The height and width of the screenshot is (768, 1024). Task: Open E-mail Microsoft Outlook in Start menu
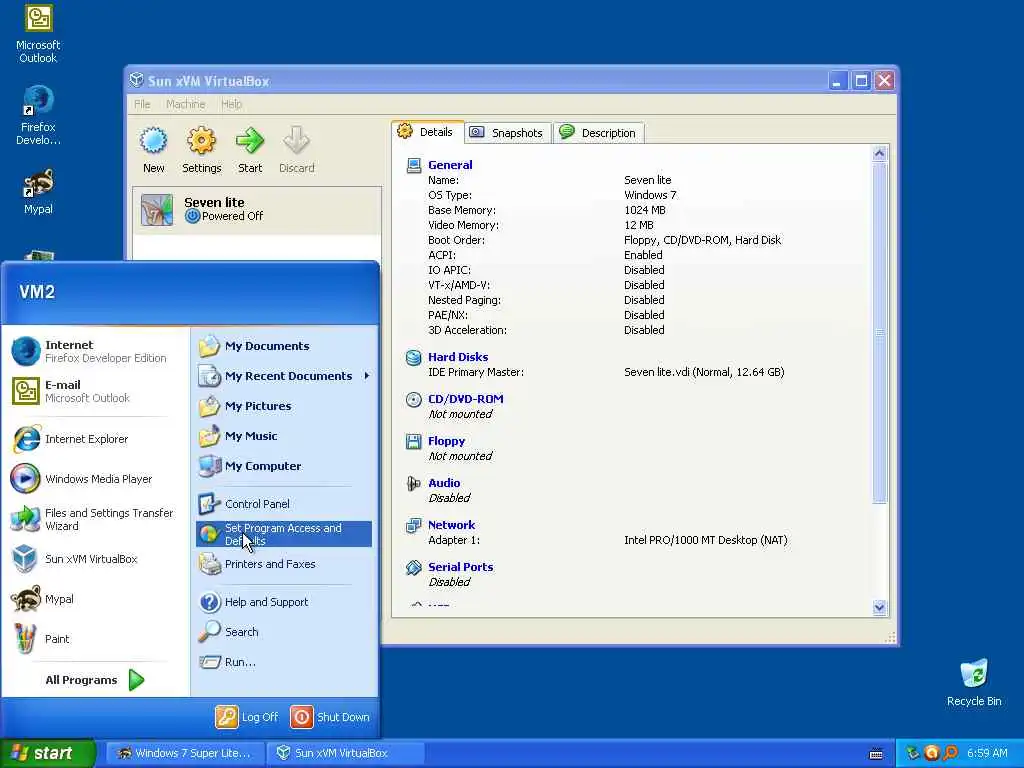click(95, 391)
